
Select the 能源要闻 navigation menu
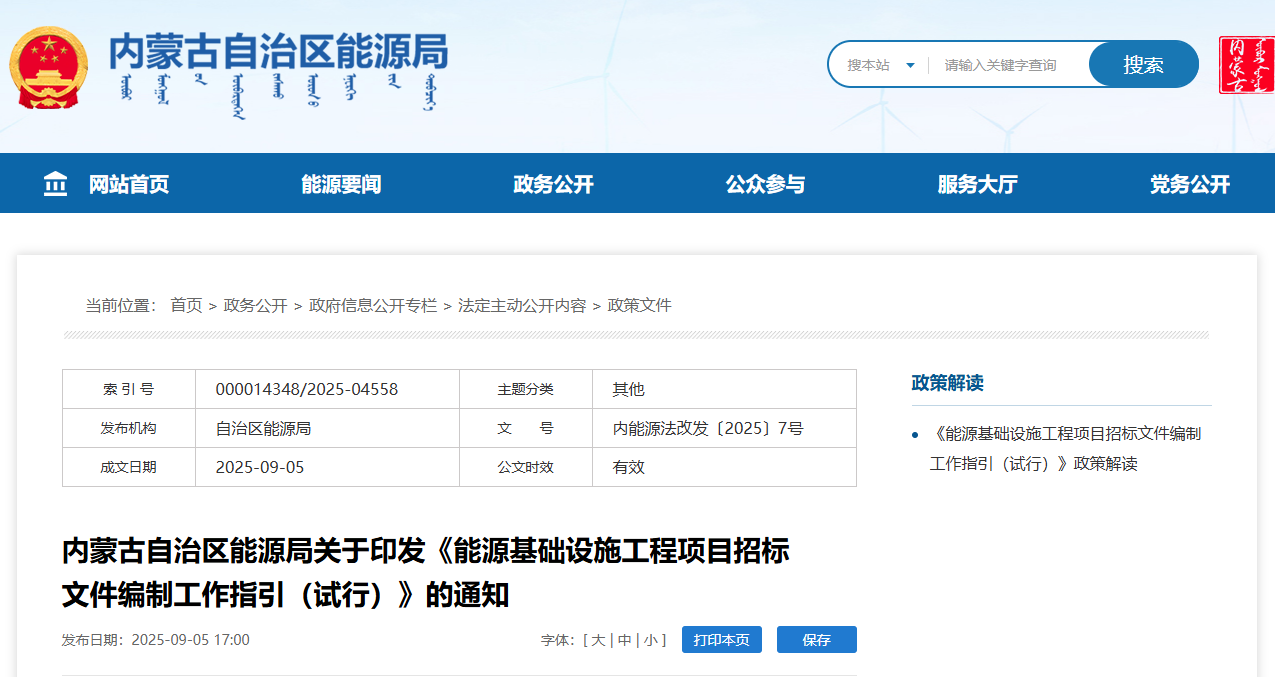(x=339, y=183)
